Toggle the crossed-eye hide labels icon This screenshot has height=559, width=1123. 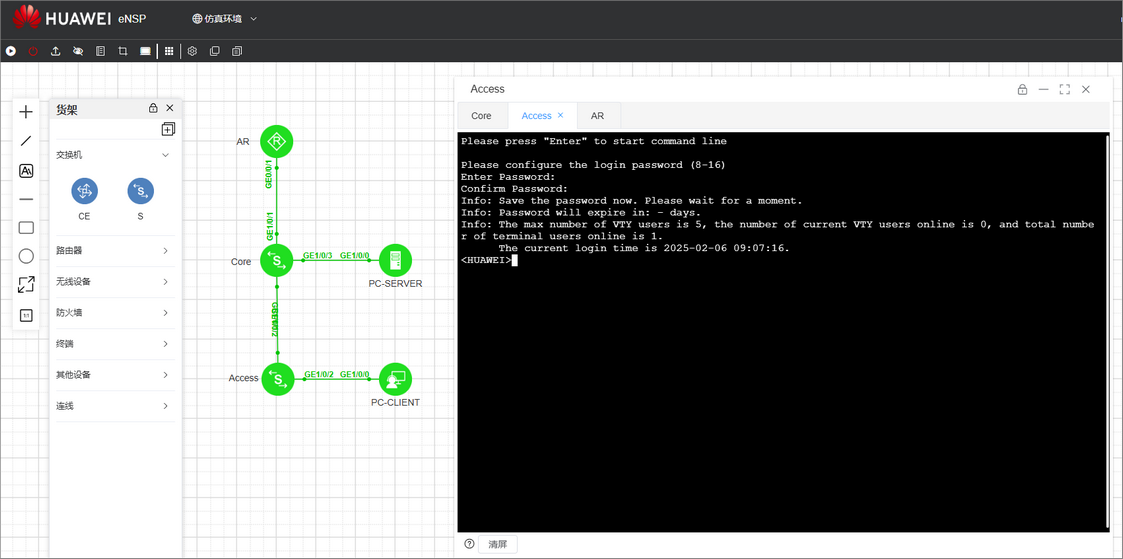pos(78,52)
